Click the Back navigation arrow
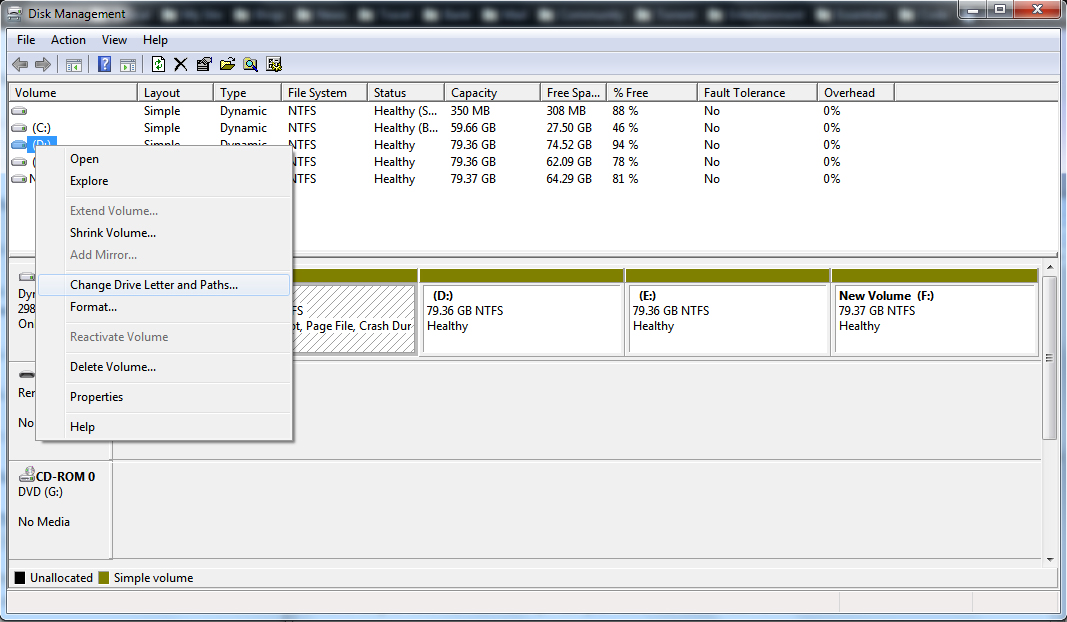 pos(19,64)
